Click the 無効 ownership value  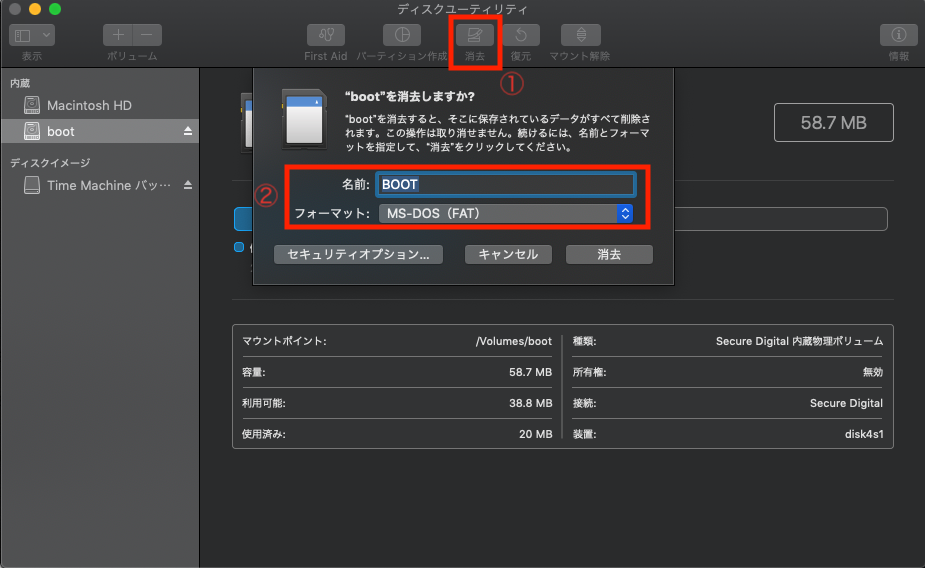(x=872, y=372)
